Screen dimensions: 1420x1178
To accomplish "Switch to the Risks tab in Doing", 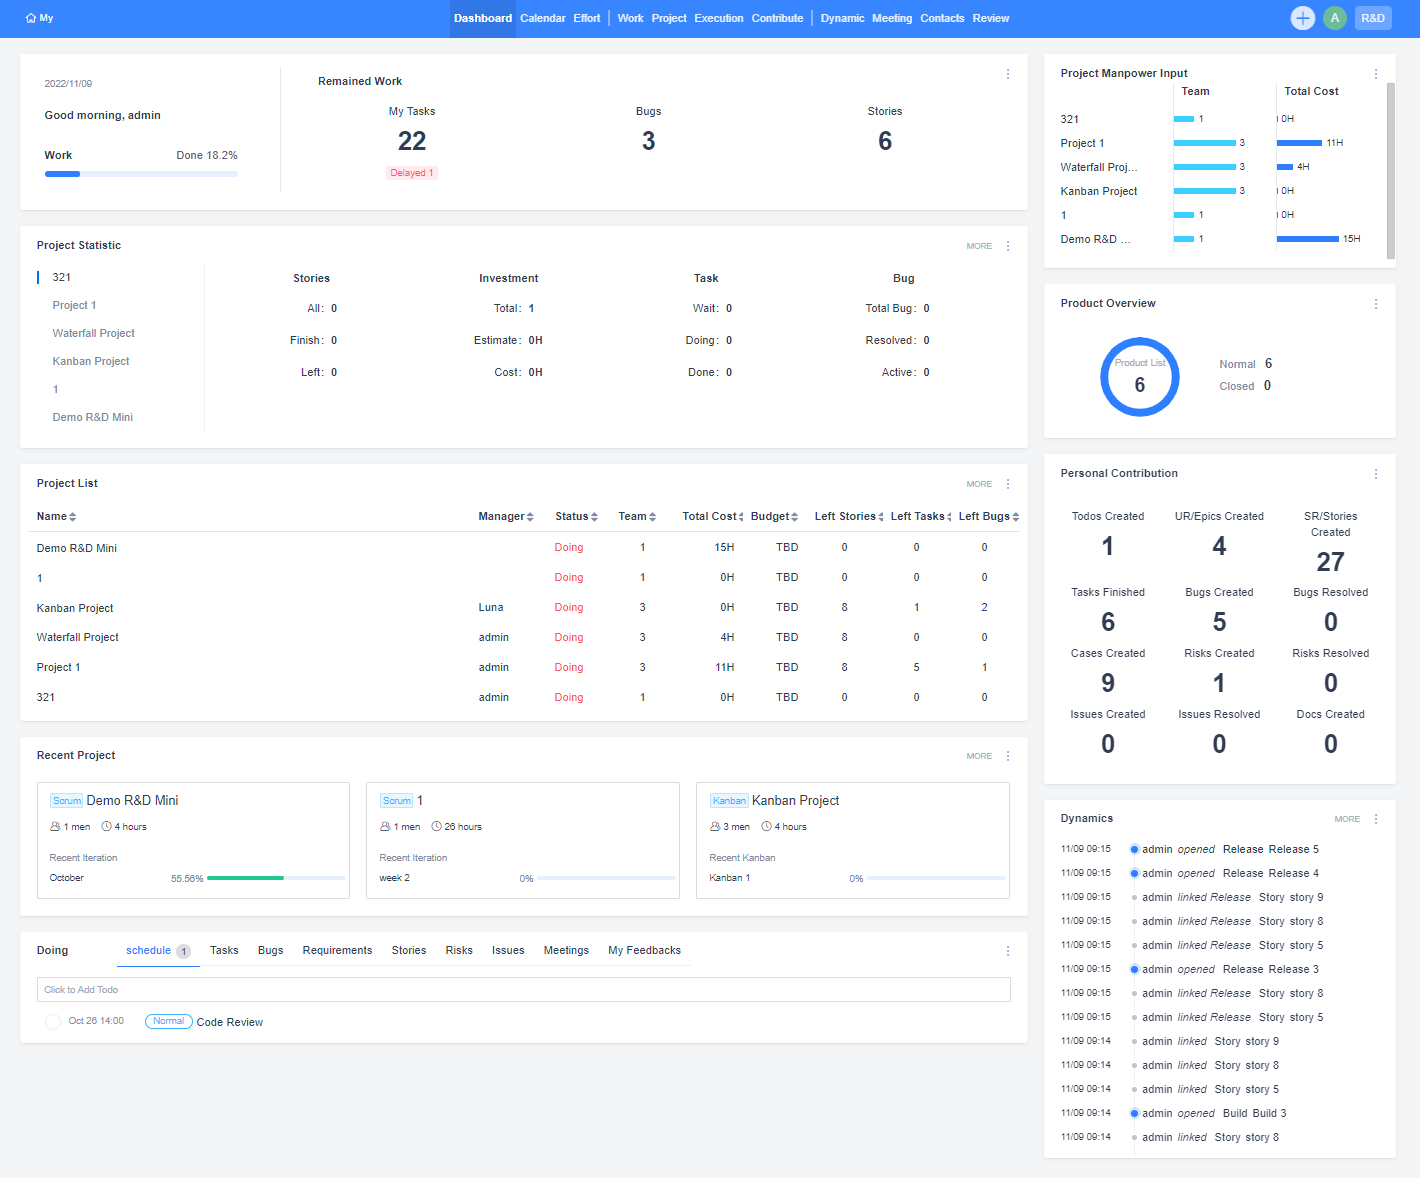I will coord(459,951).
